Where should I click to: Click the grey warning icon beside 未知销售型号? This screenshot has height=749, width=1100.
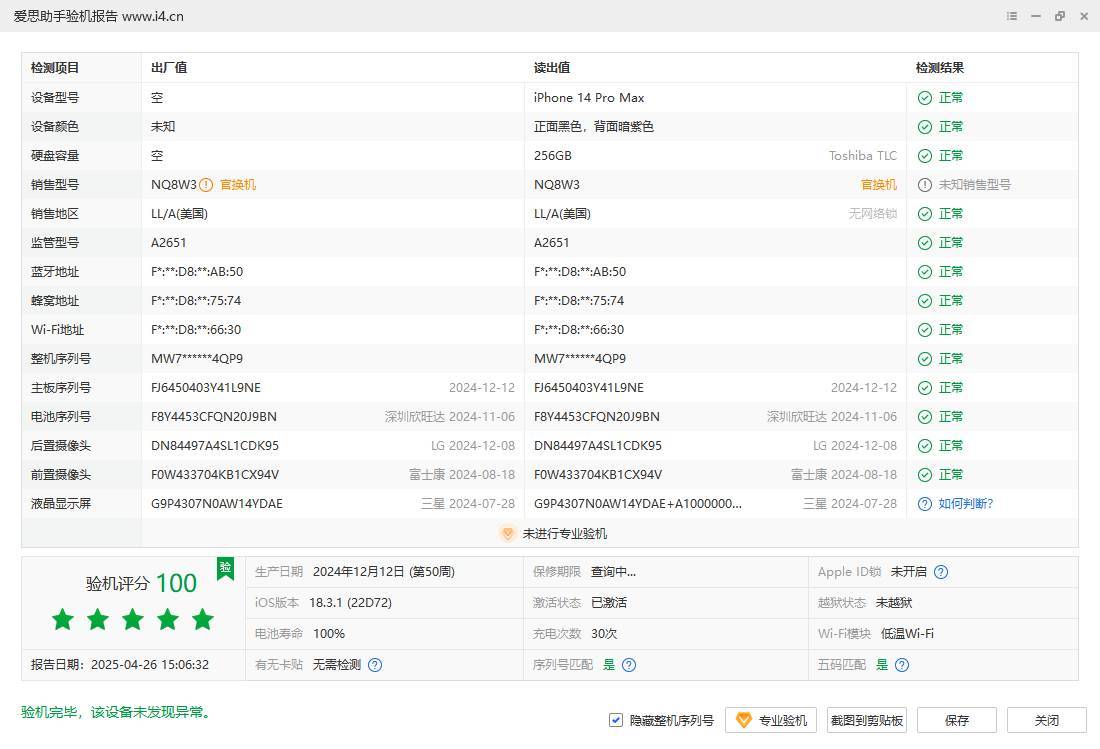tap(925, 185)
